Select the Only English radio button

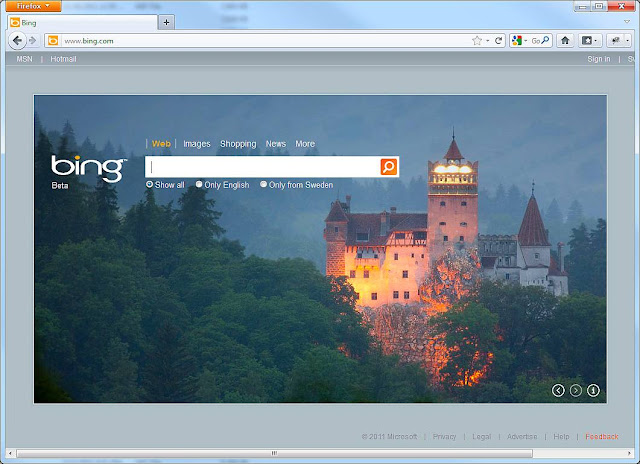point(199,184)
